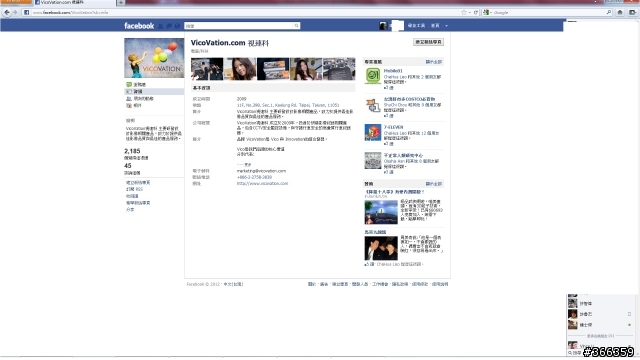Open a new browser tab with the plus button
The image size is (640, 360).
[121, 2]
